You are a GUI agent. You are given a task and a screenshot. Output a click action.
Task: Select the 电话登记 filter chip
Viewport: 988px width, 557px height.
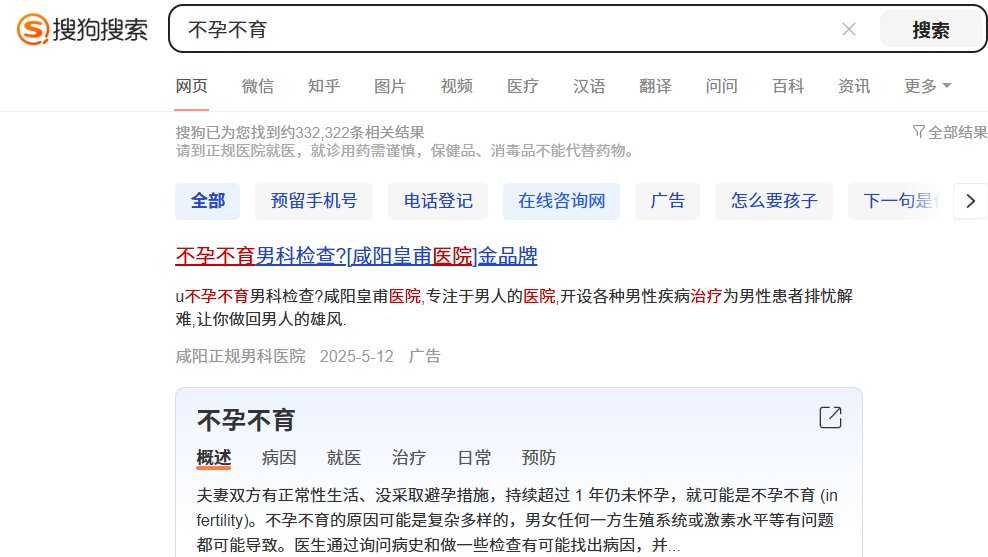438,201
